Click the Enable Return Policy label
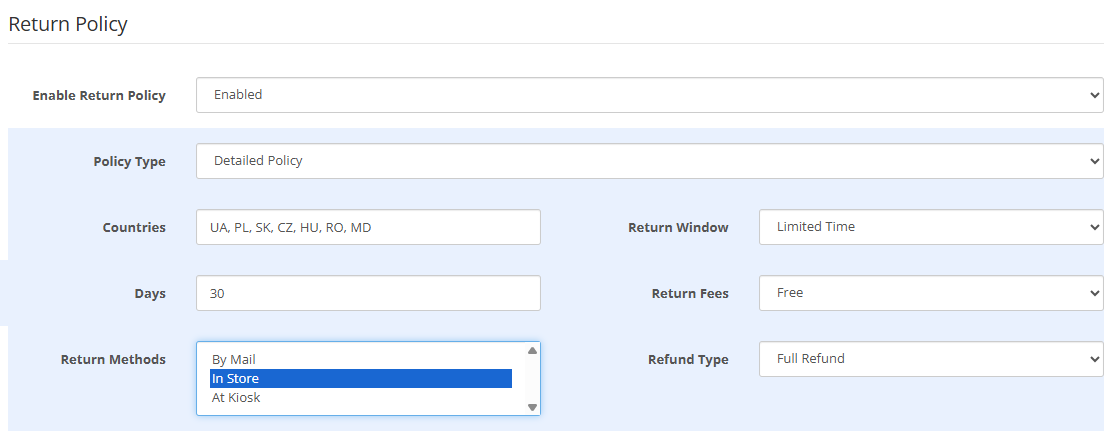 [x=99, y=96]
